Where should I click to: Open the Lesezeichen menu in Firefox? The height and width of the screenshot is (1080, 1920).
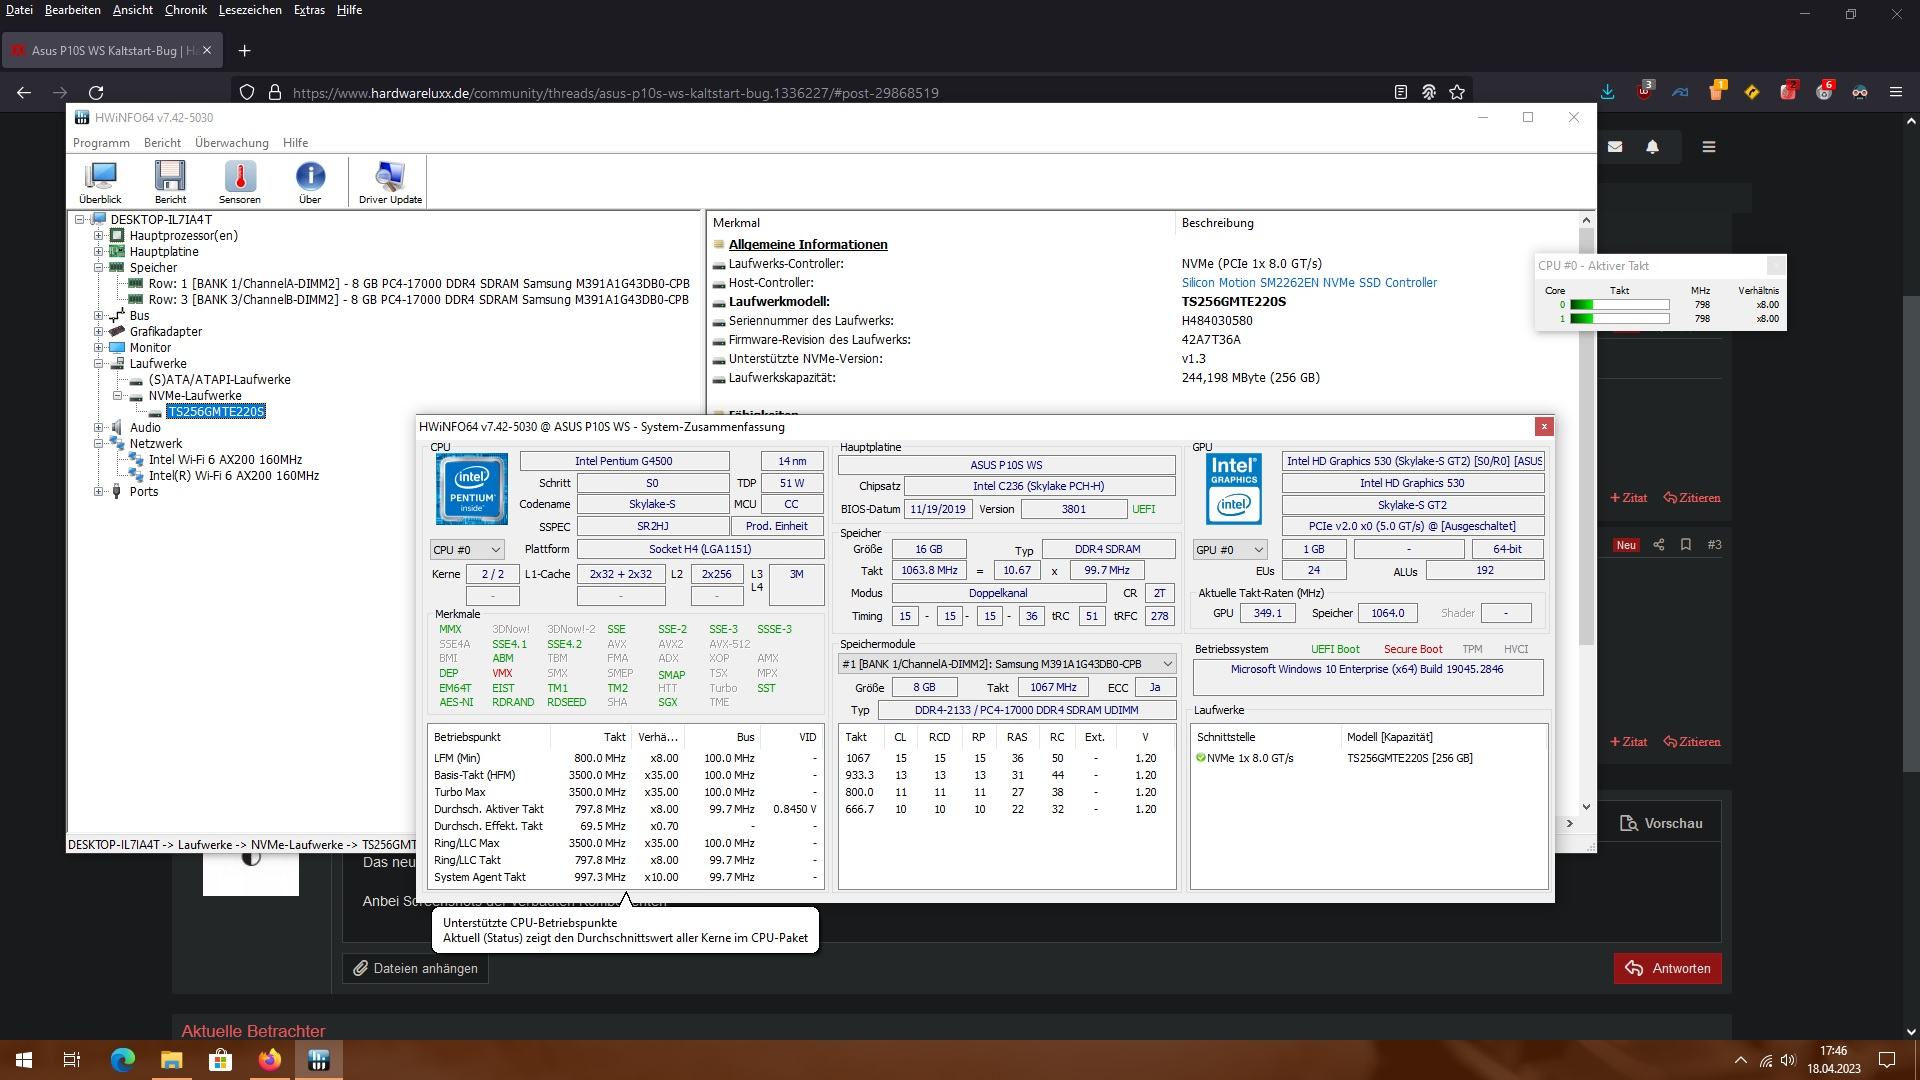click(249, 10)
